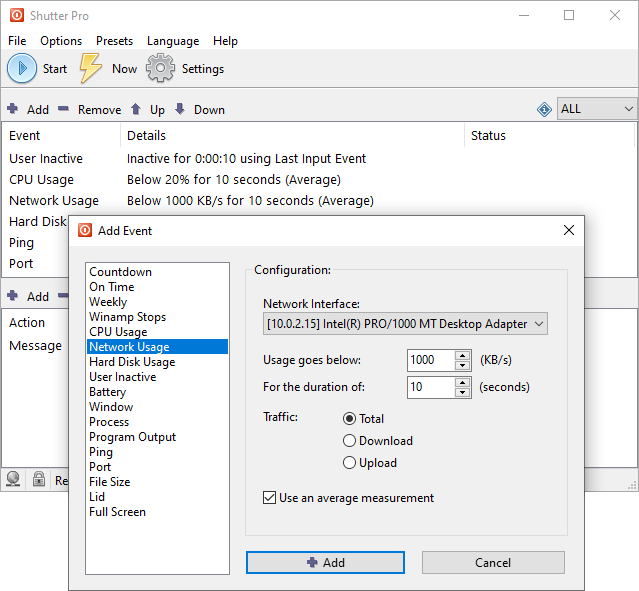This screenshot has height=591, width=639.
Task: Open the Network Interface dropdown
Action: (405, 324)
